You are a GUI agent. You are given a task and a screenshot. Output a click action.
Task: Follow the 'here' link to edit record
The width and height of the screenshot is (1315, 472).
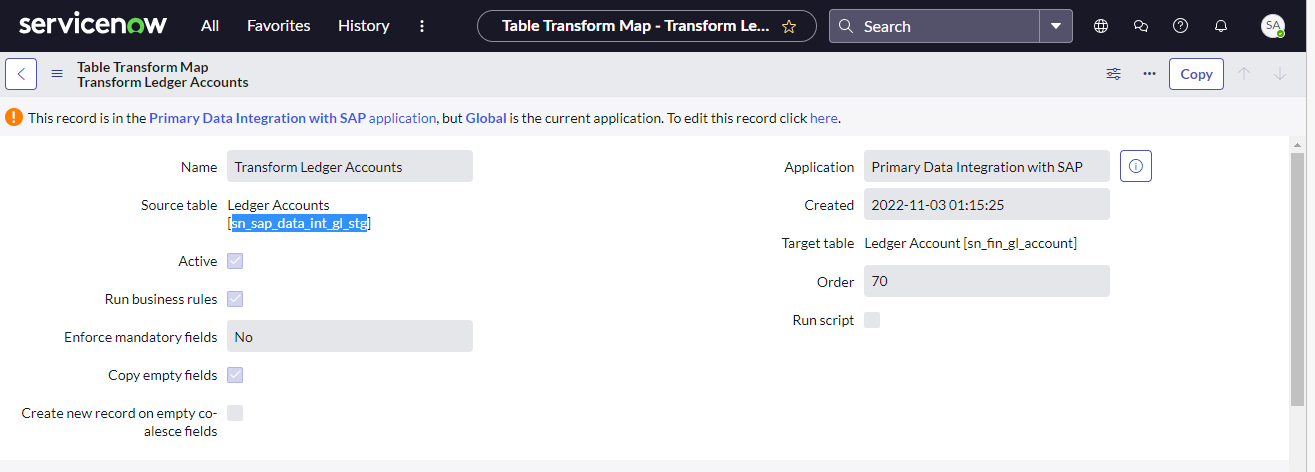point(823,118)
